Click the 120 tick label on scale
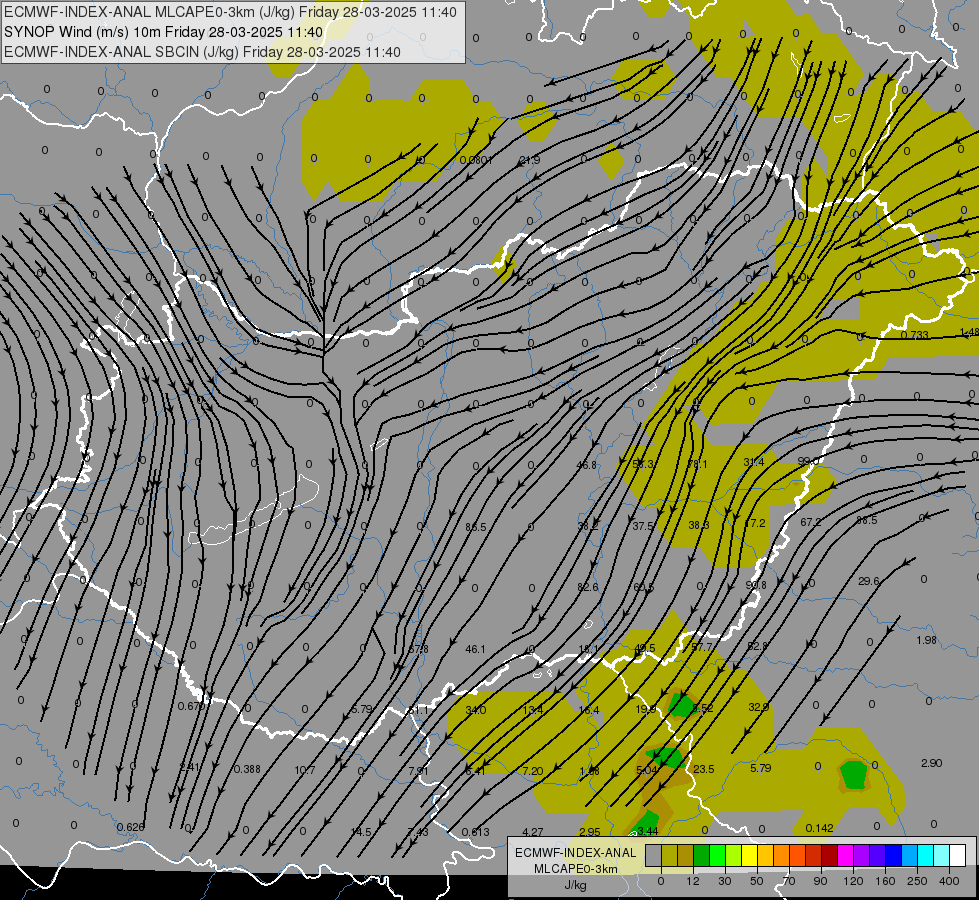Viewport: 979px width, 900px height. coord(853,881)
